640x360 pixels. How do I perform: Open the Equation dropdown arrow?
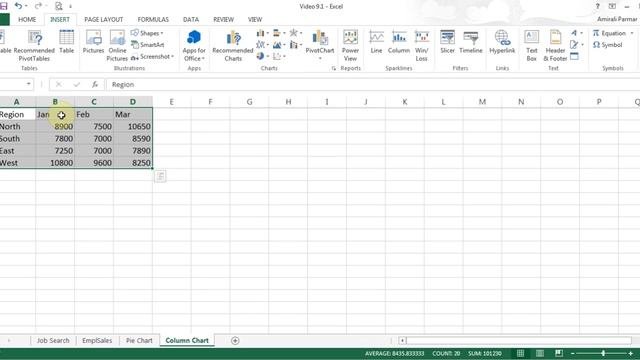632,33
